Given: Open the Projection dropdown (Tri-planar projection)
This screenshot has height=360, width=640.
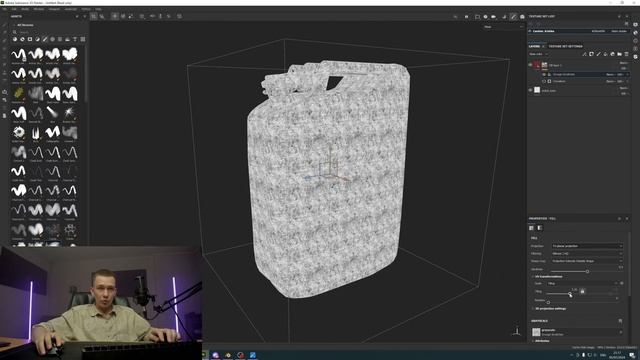Looking at the screenshot, I should click(587, 246).
